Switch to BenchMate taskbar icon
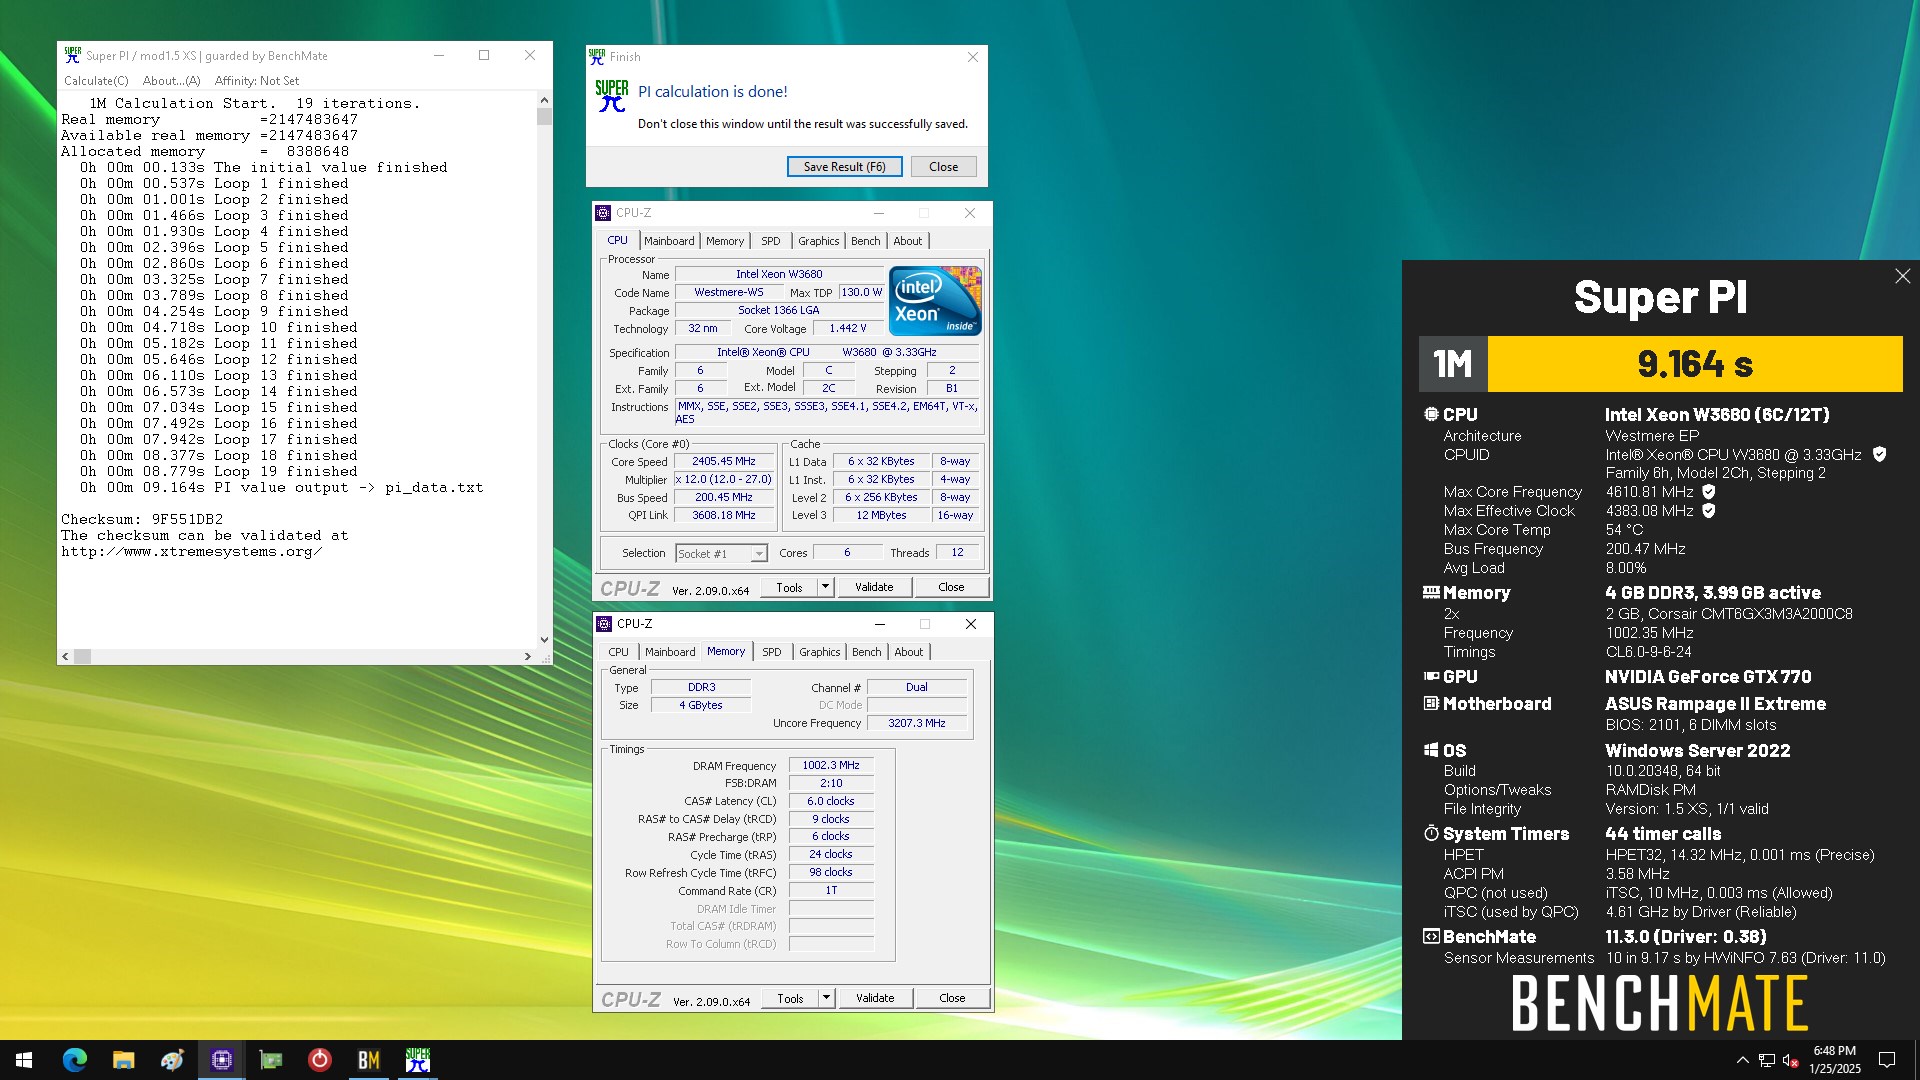 point(368,1060)
